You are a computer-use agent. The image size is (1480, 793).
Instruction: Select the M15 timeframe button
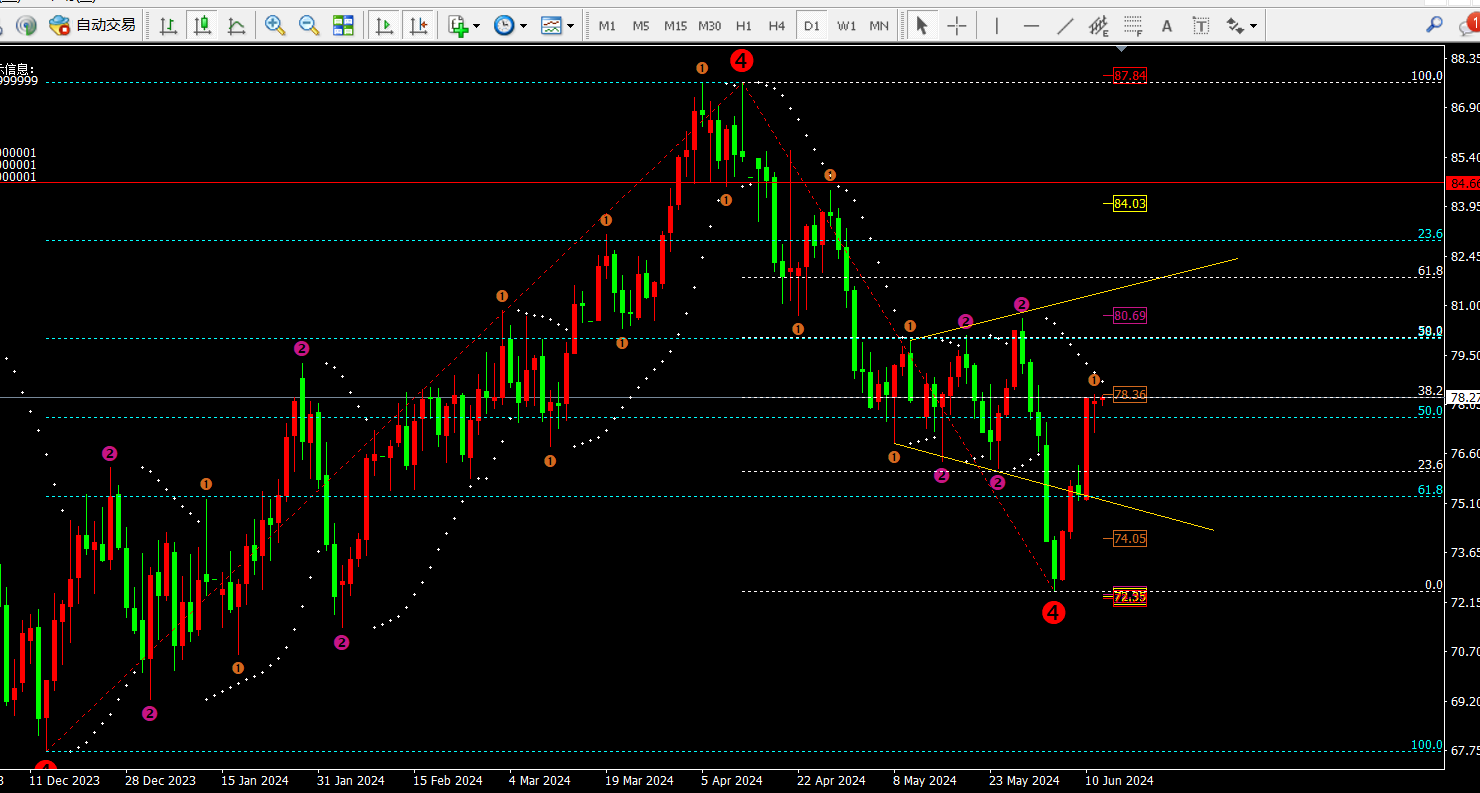click(x=675, y=26)
